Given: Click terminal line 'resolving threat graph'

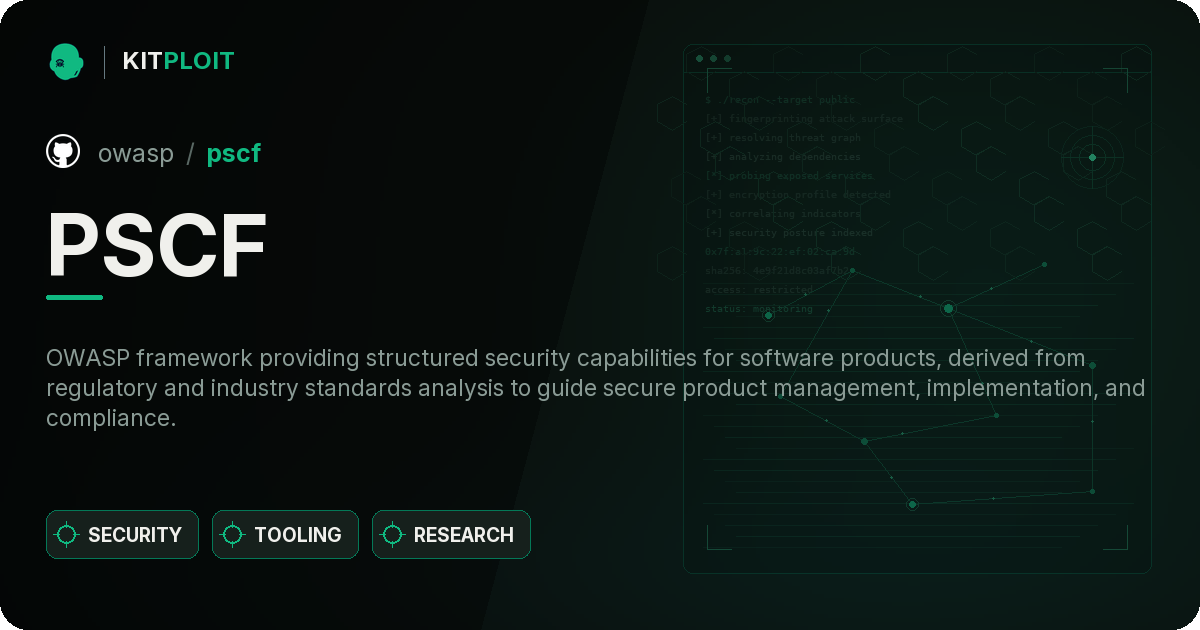Looking at the screenshot, I should (783, 138).
